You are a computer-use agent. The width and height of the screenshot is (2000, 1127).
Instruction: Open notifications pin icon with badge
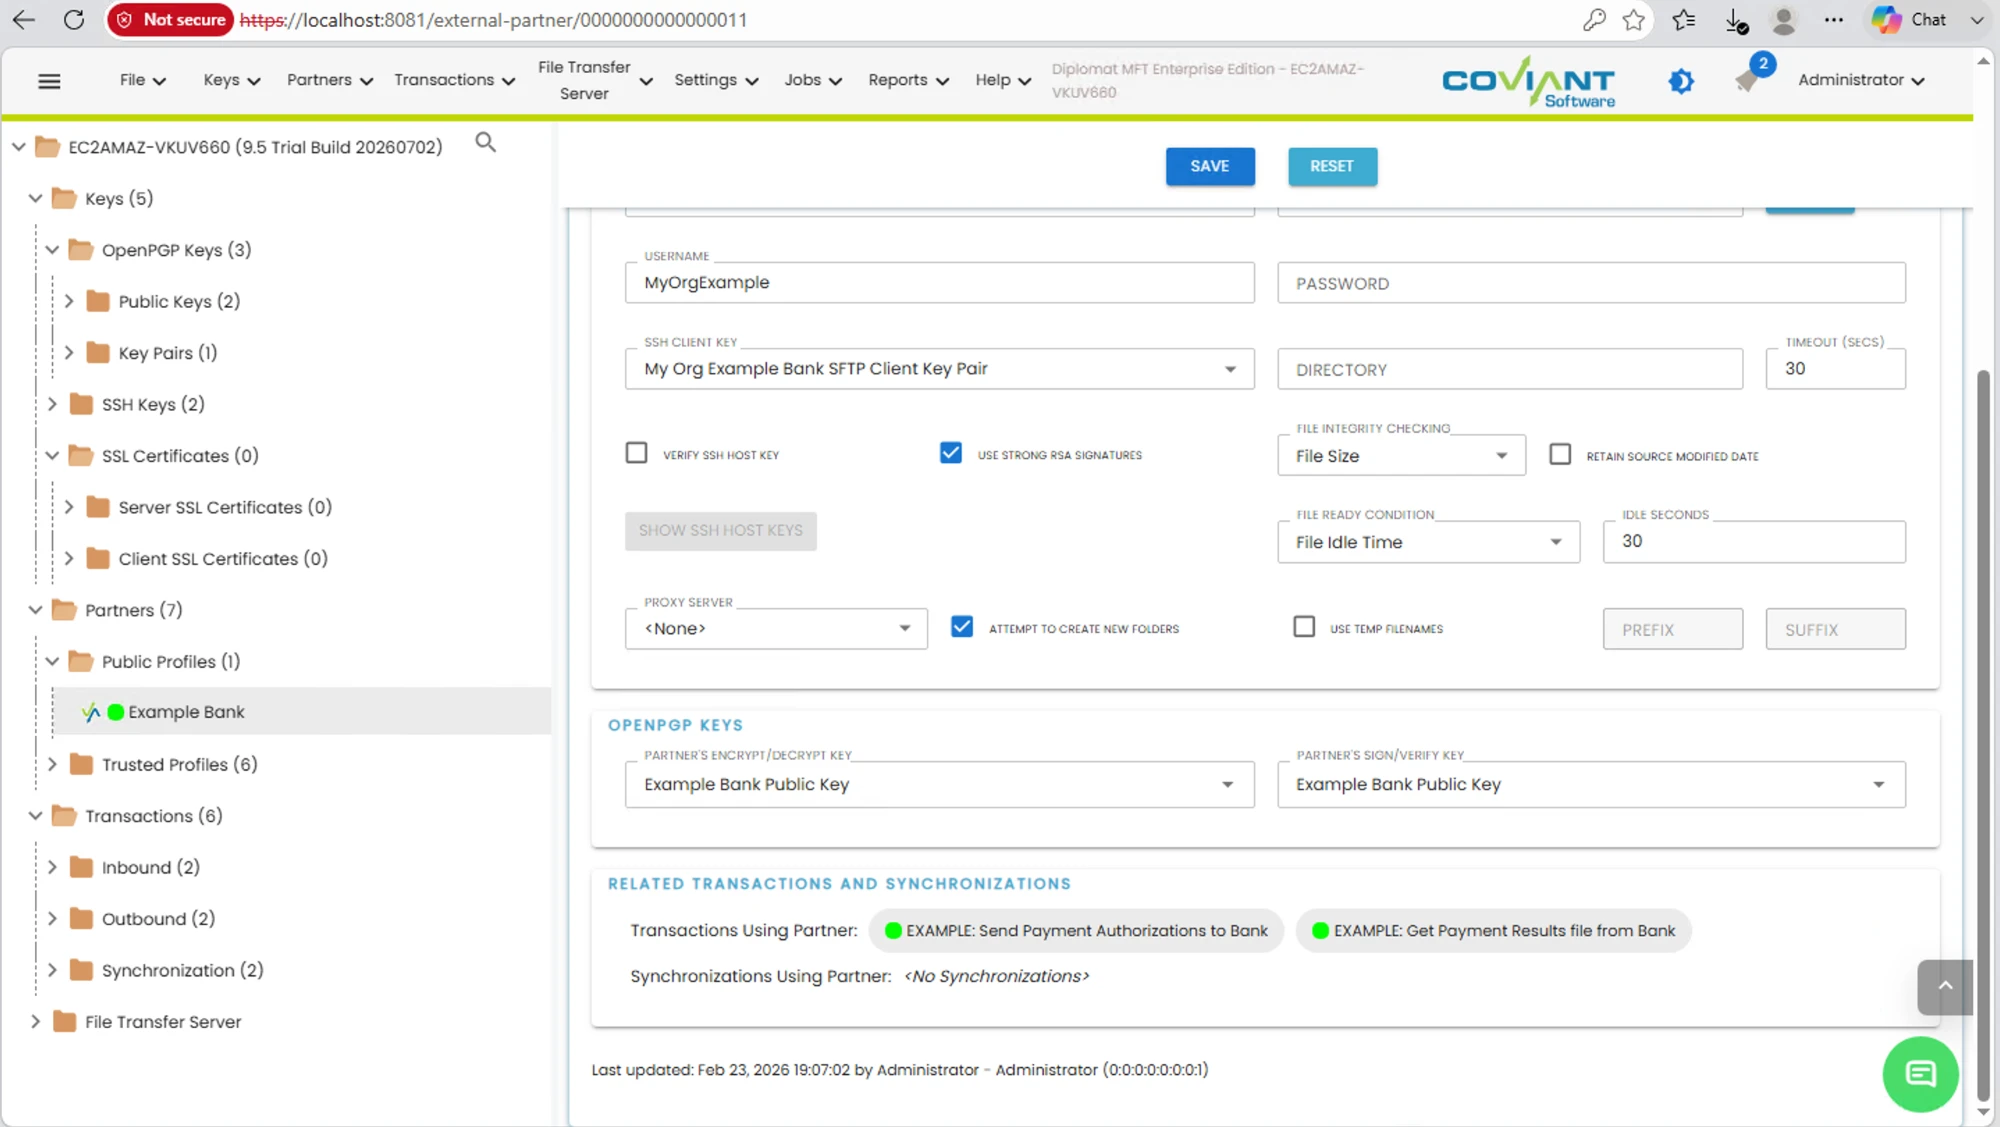[x=1749, y=78]
